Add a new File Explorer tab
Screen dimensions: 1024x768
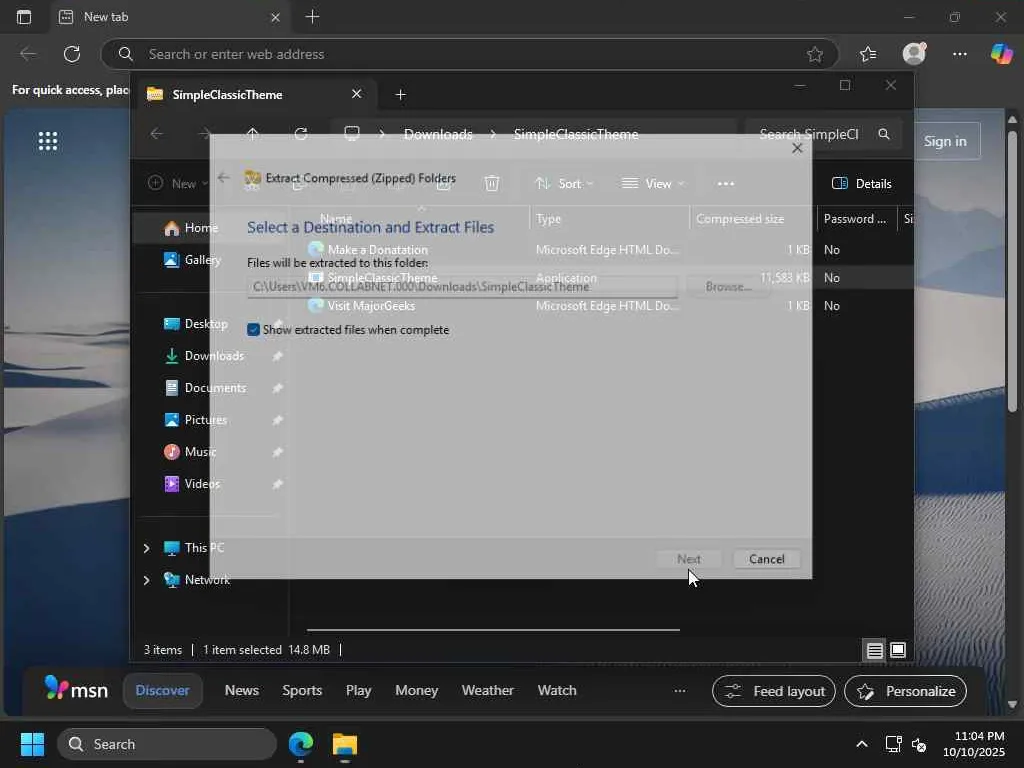[401, 94]
